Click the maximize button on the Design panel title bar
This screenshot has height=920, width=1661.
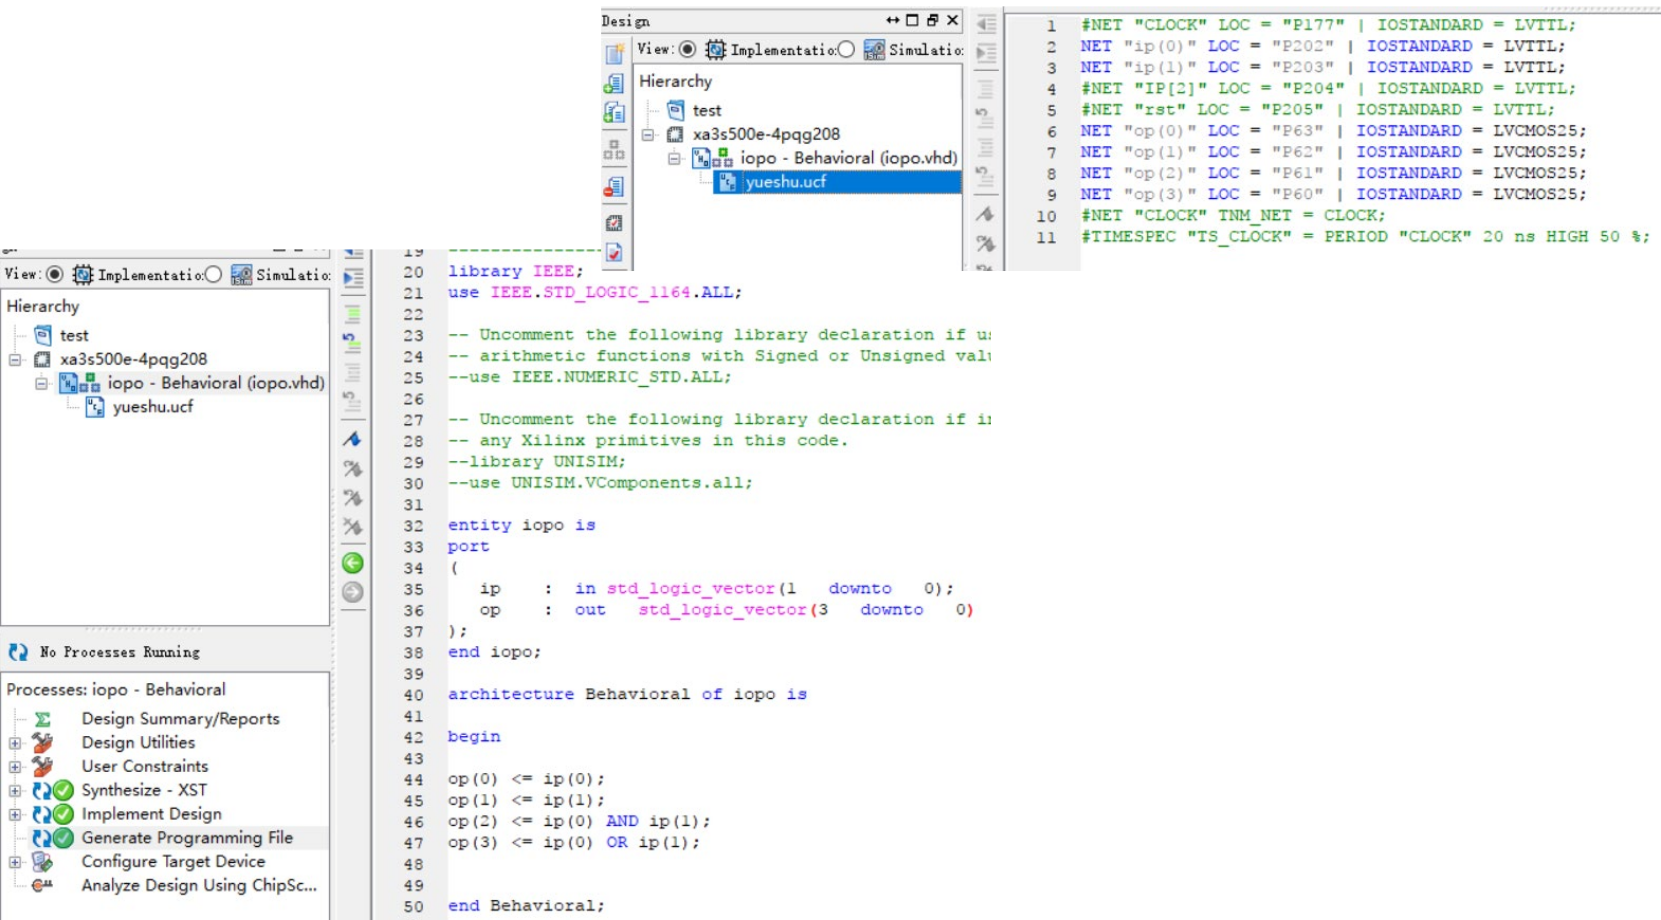tap(912, 20)
